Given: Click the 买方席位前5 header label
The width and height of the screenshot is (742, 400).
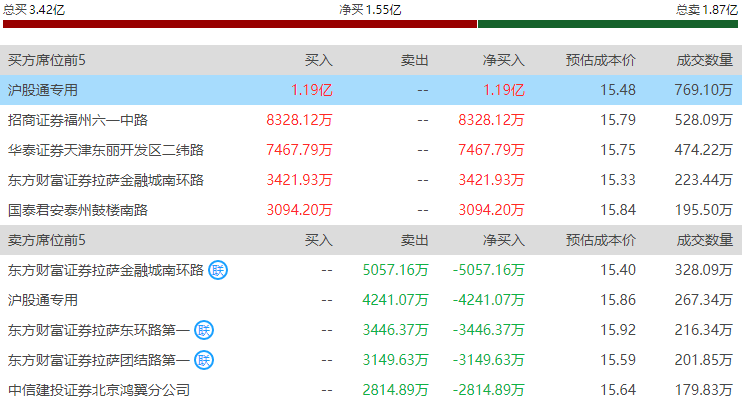Looking at the screenshot, I should [46, 60].
